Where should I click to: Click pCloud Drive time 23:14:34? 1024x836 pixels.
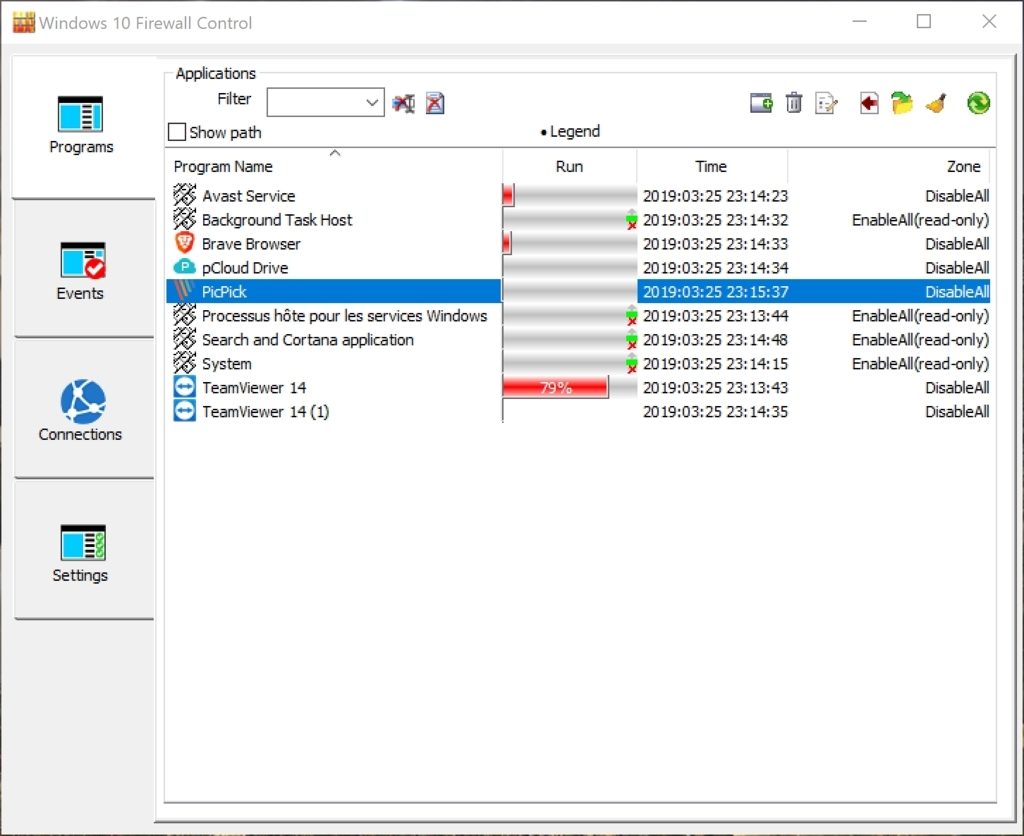tap(716, 268)
